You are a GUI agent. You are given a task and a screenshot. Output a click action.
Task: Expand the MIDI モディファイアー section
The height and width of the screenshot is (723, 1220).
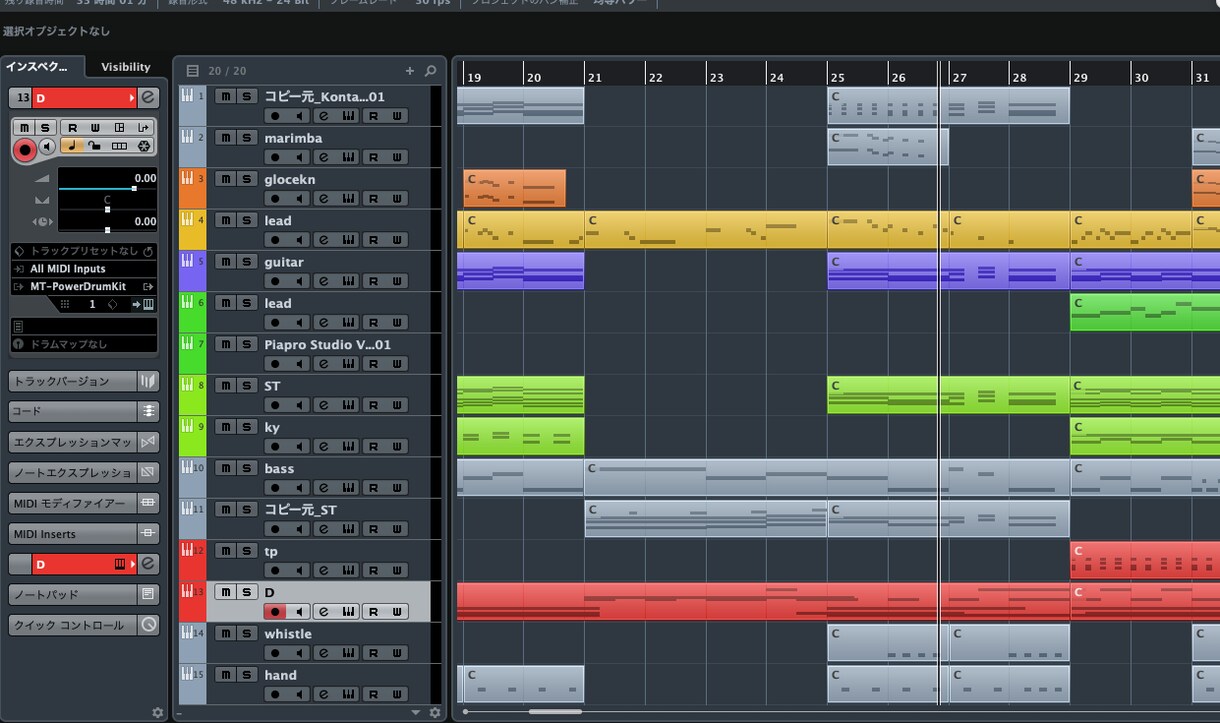point(72,503)
